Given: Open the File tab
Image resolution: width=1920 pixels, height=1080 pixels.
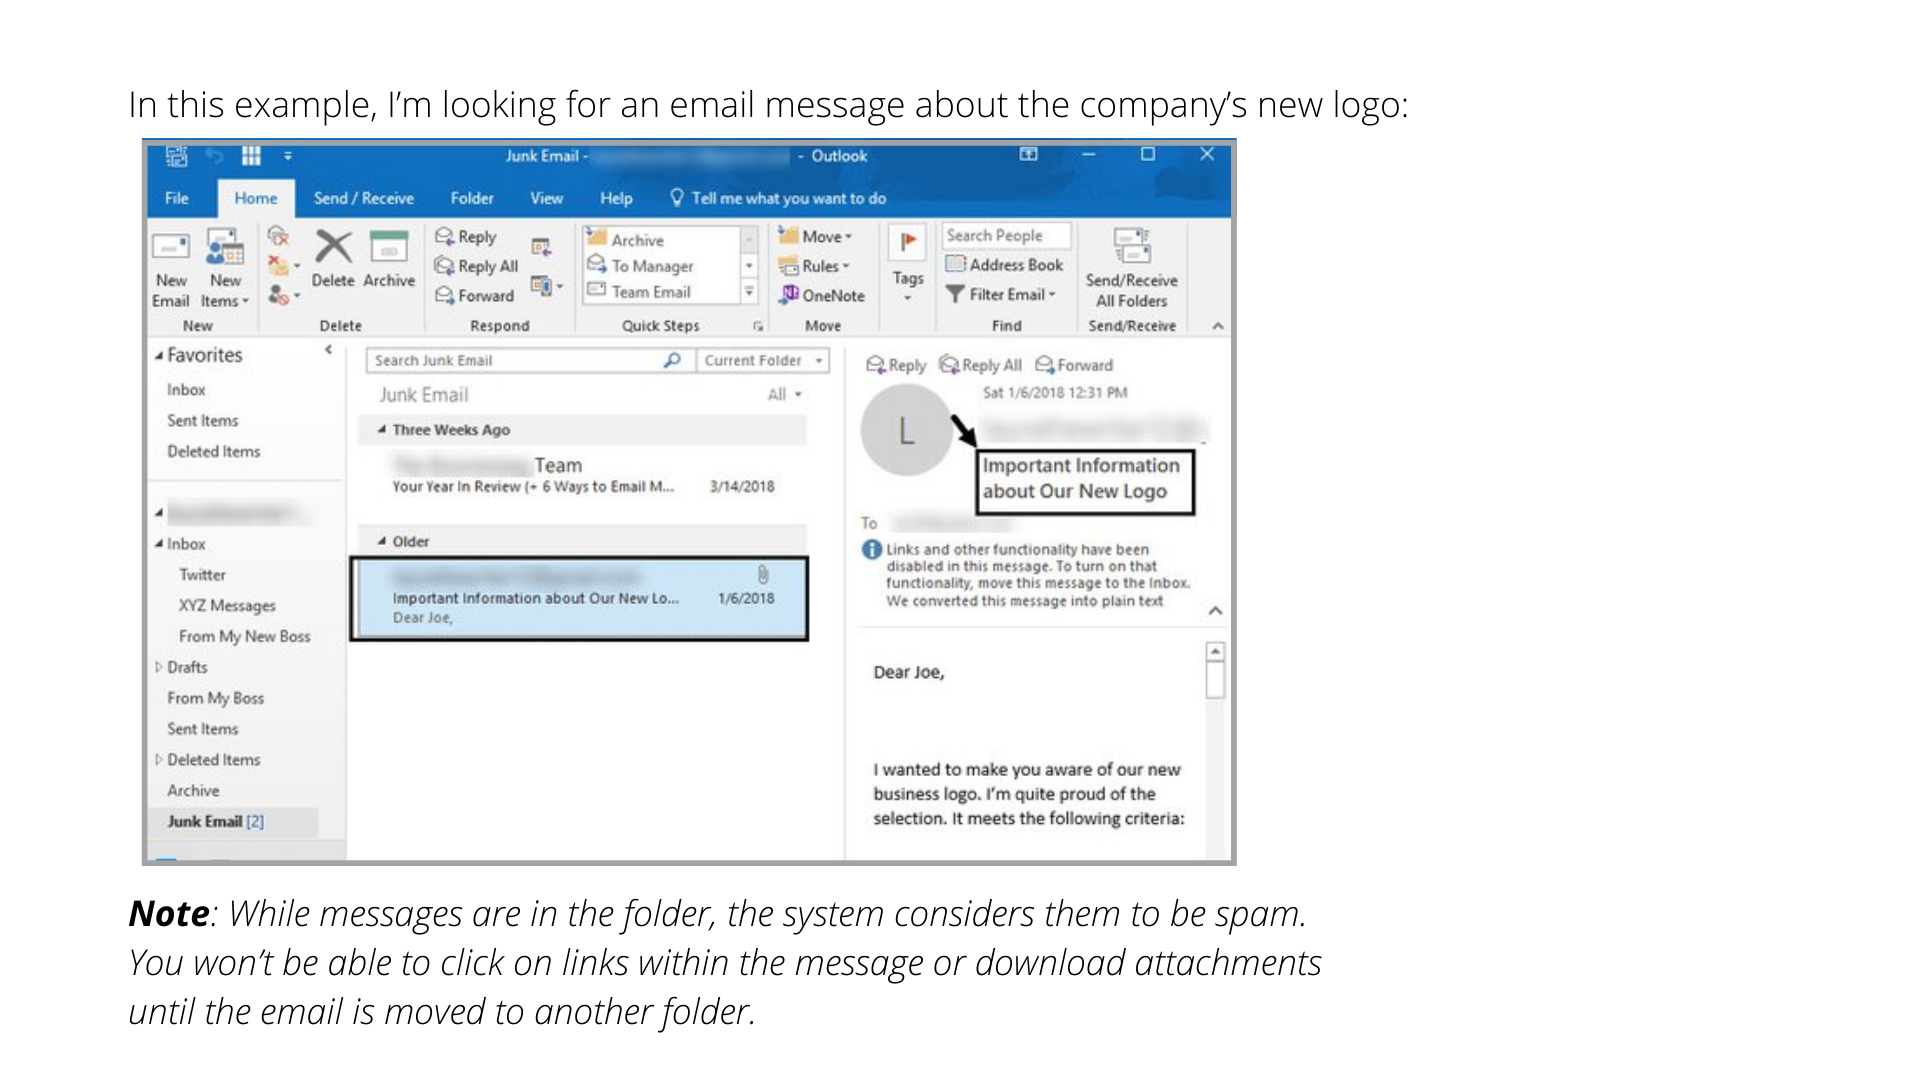Looking at the screenshot, I should (x=177, y=198).
